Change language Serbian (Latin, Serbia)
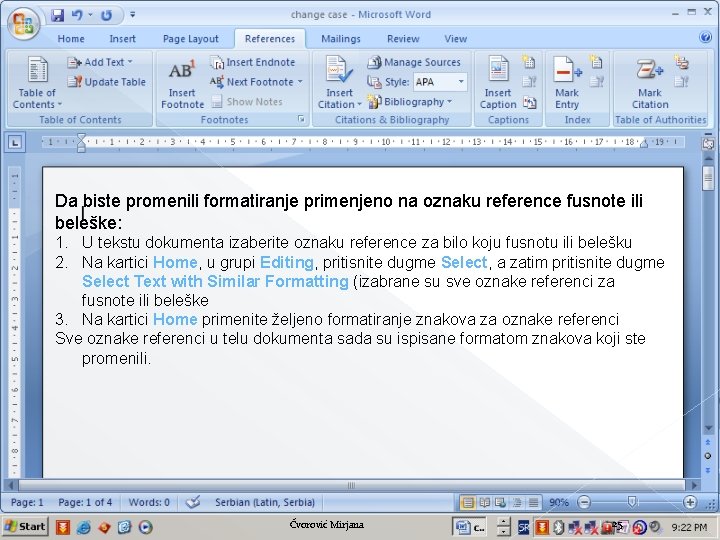This screenshot has width=720, height=540. [x=265, y=502]
